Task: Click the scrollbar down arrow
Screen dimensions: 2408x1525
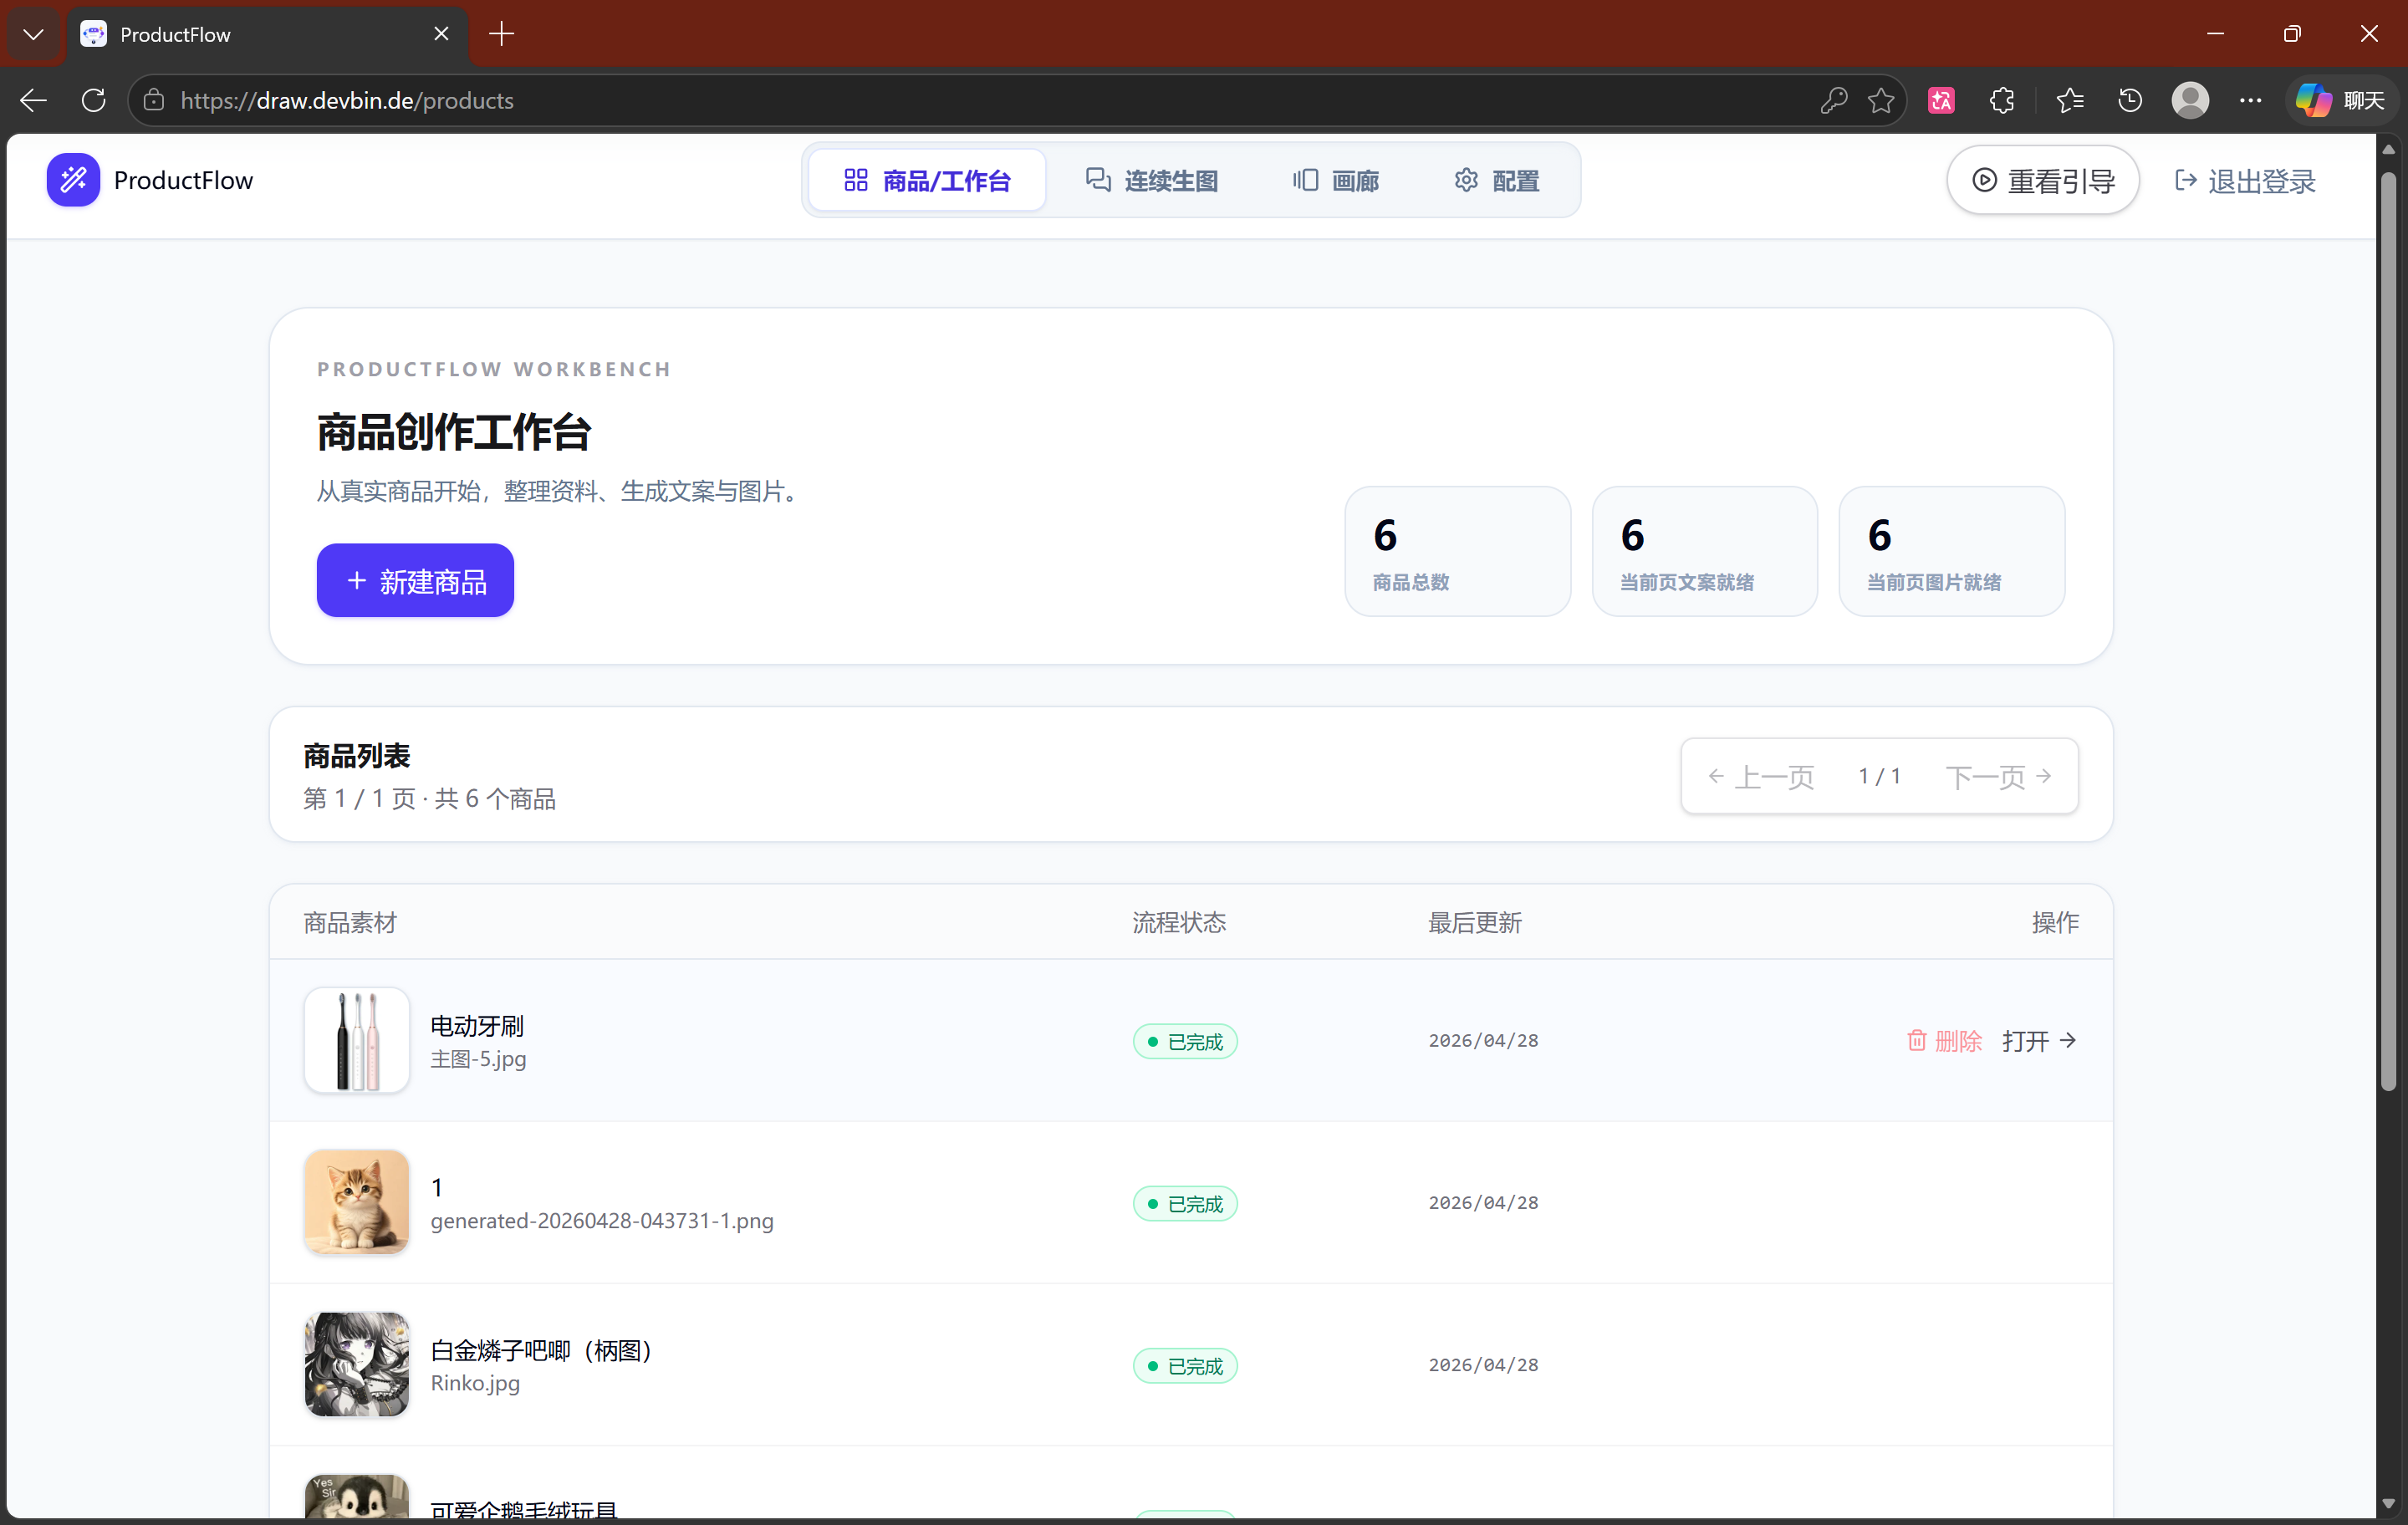Action: [2388, 1503]
